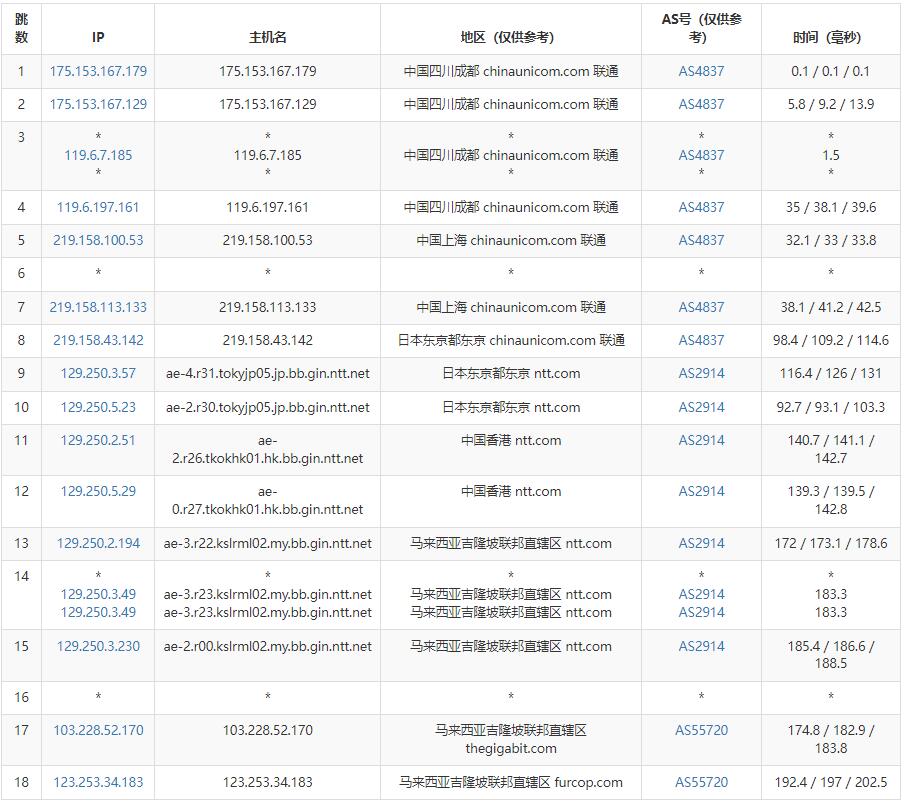Select hostname ae-2.r26.tkokhk01.hk.bb.gin.ntt.net

point(267,449)
